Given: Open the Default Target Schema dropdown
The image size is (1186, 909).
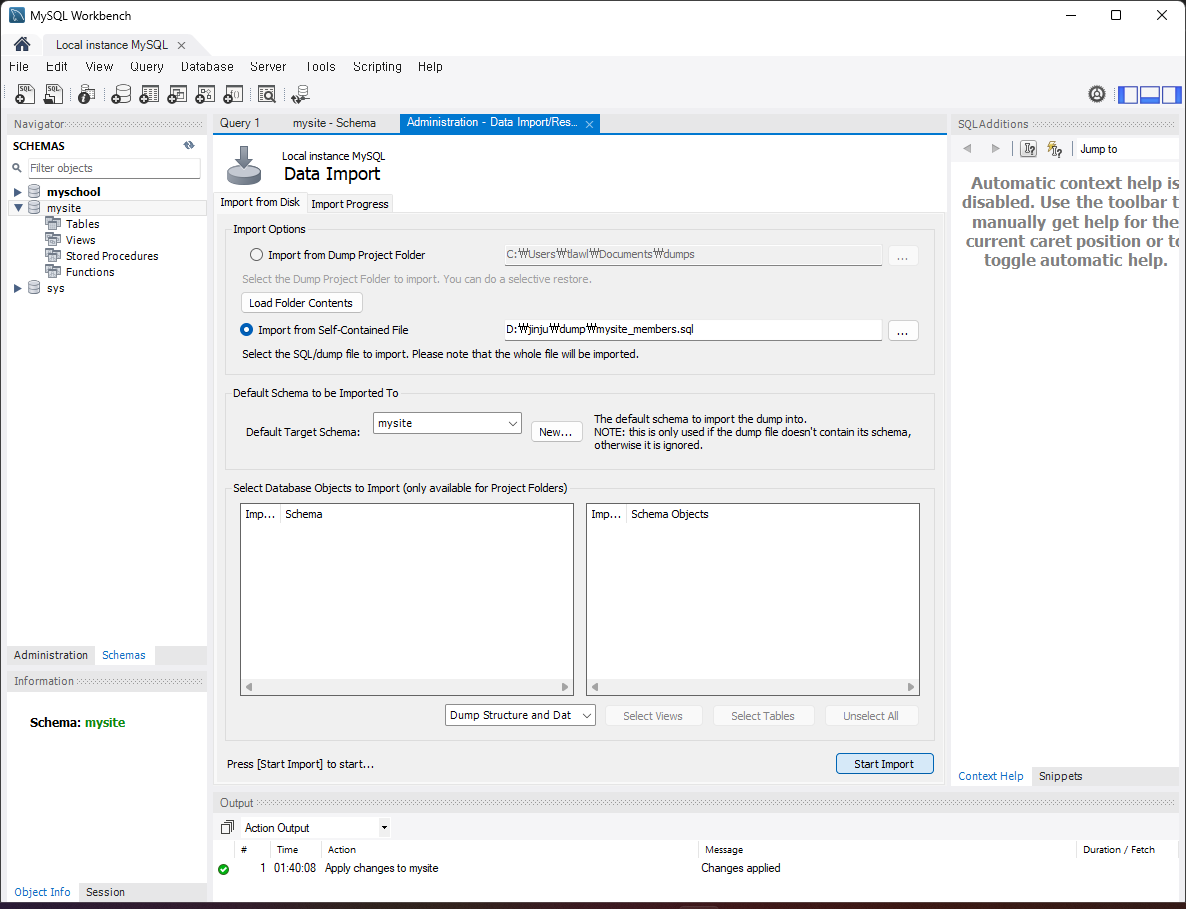Looking at the screenshot, I should [x=447, y=423].
